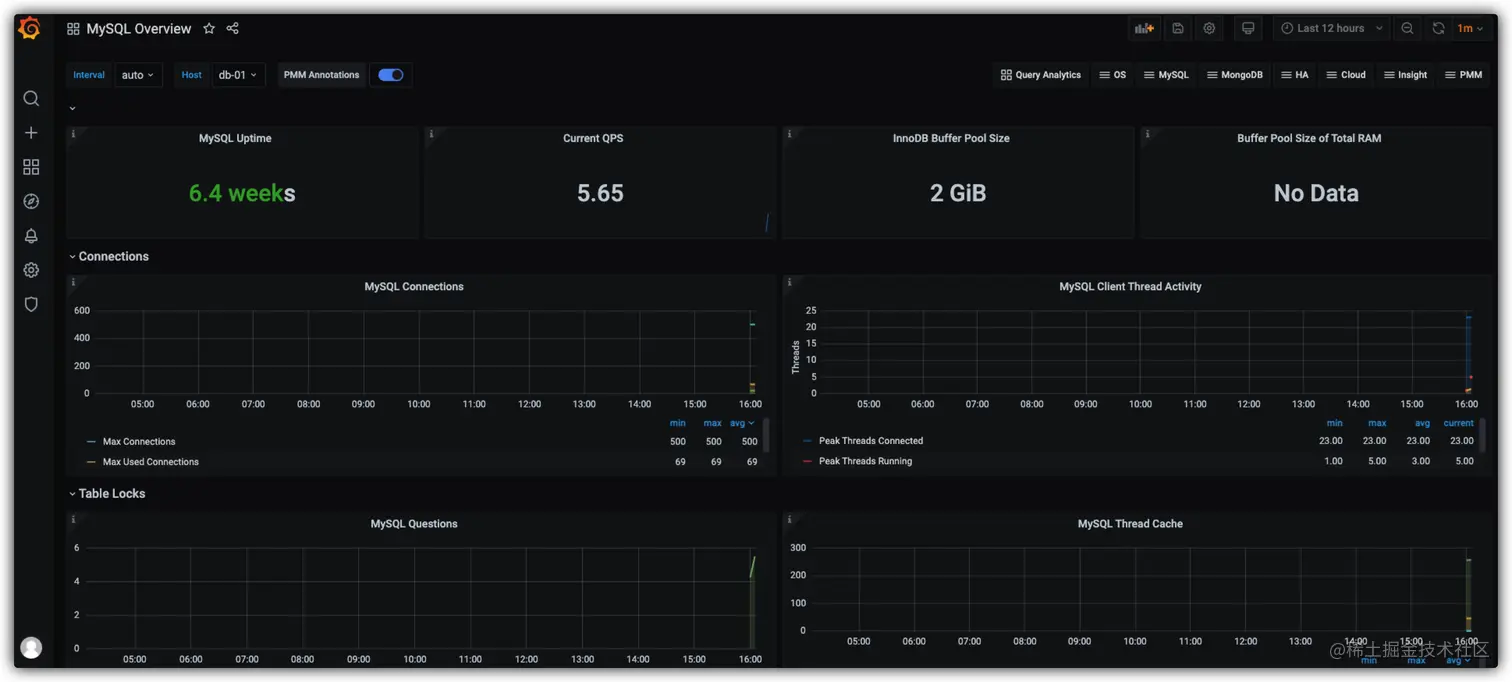The image size is (1512, 682).
Task: Open the MySQL dashboards menu
Action: [1167, 75]
